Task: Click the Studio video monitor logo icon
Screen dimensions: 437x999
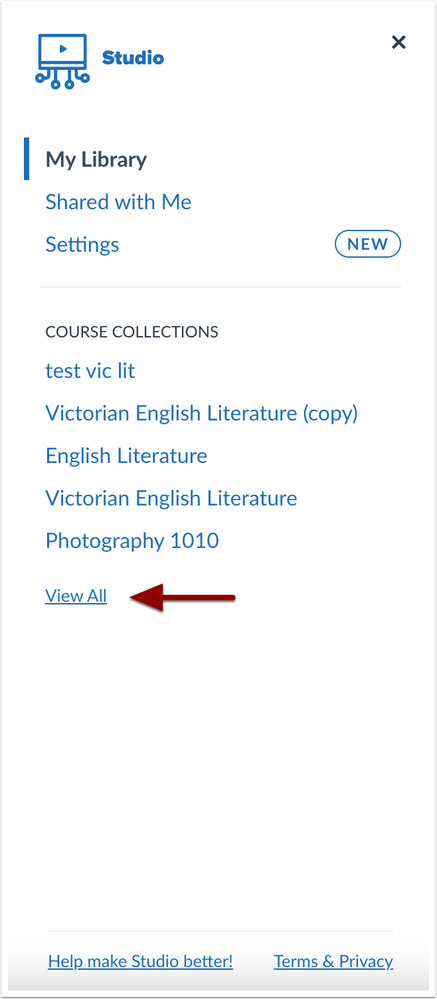Action: (x=62, y=61)
